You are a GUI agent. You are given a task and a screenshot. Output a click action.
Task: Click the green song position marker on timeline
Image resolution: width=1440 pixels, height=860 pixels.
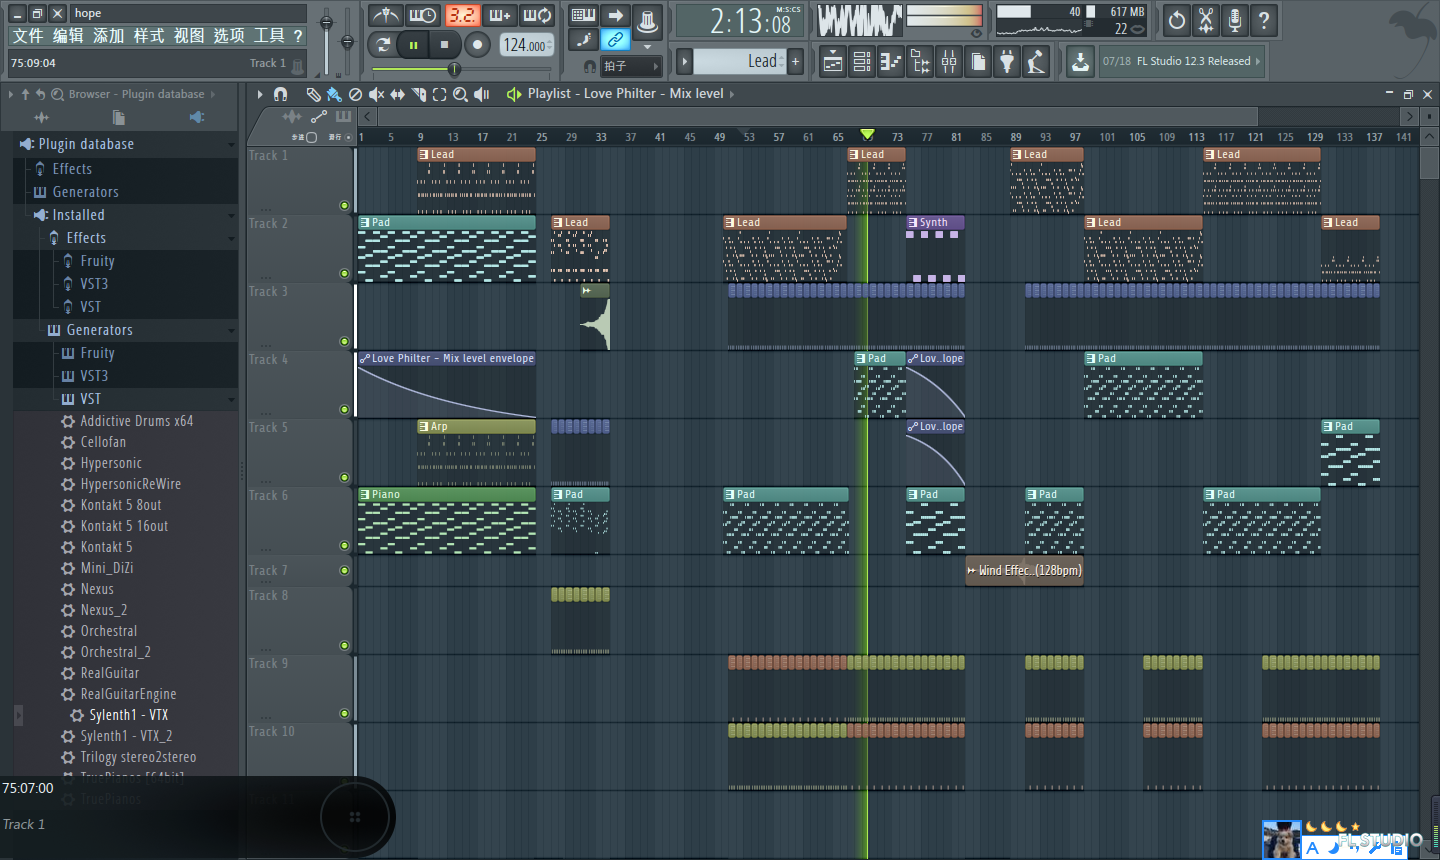click(x=867, y=134)
